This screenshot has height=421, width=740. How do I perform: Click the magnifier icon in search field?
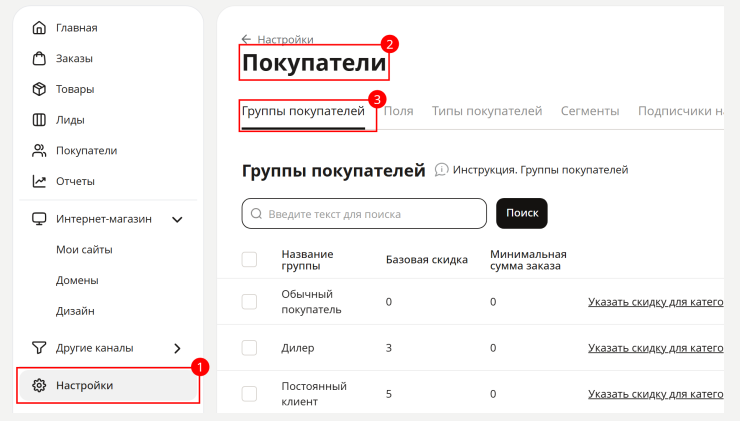pyautogui.click(x=256, y=214)
